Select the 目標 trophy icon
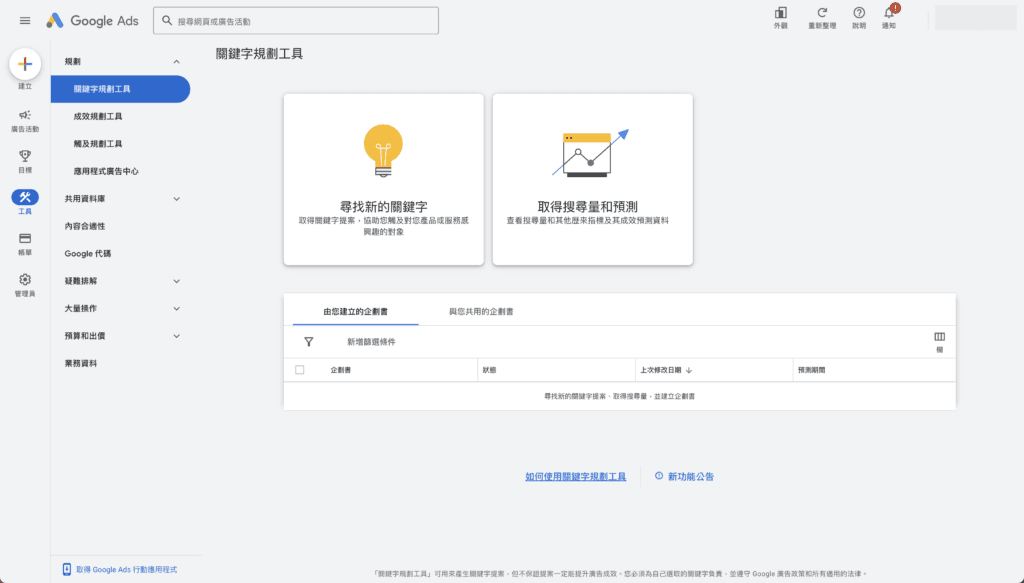This screenshot has width=1024, height=583. [24, 155]
